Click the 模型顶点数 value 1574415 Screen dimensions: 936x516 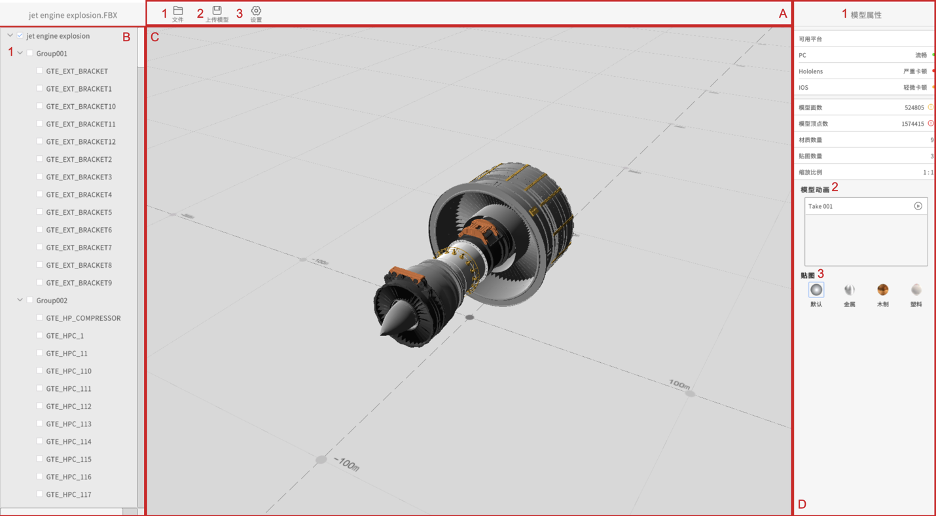[913, 124]
